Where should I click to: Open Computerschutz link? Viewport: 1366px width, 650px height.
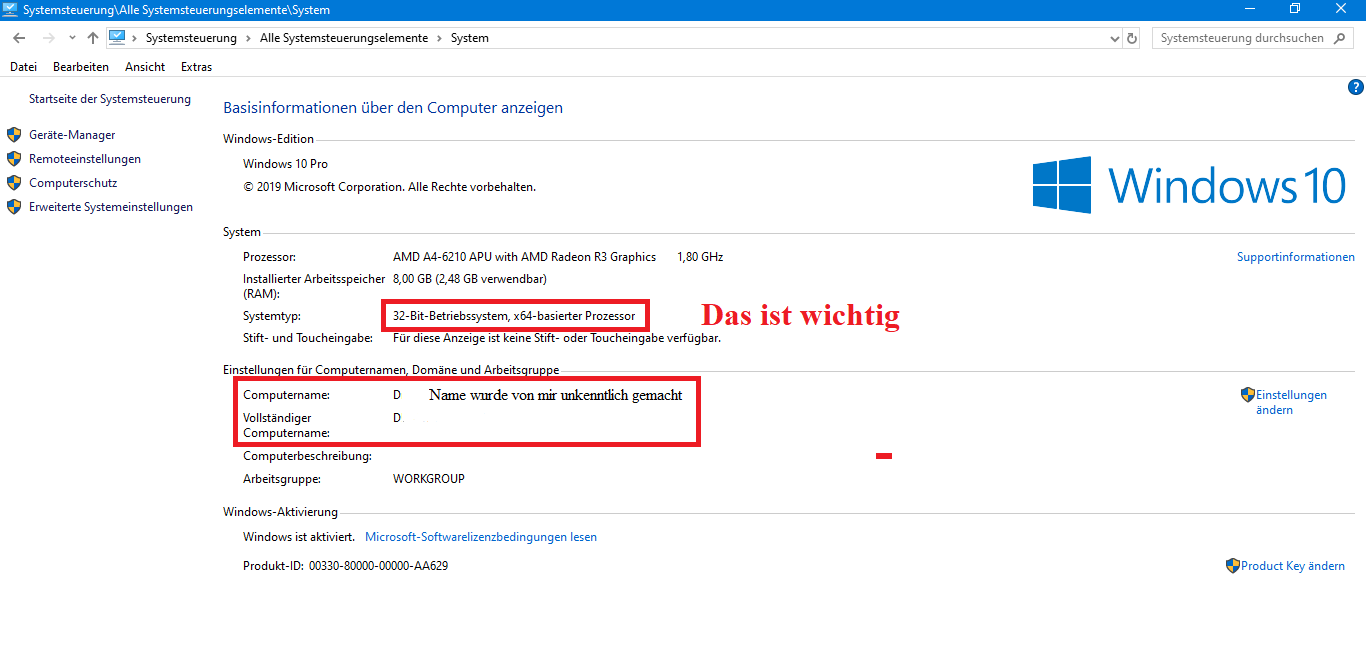[x=73, y=183]
